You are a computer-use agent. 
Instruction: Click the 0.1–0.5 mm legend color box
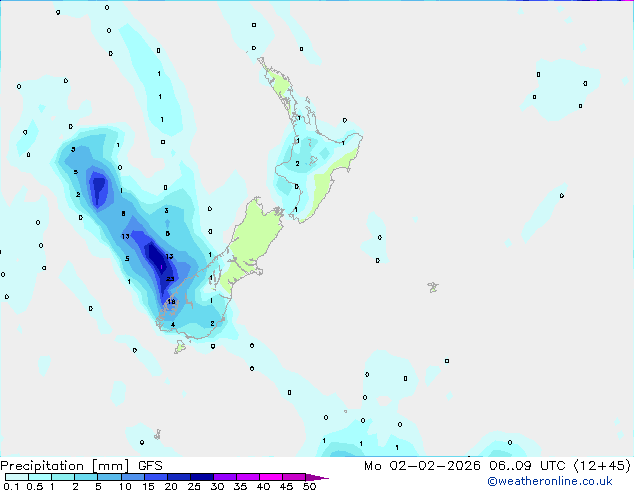(17, 477)
